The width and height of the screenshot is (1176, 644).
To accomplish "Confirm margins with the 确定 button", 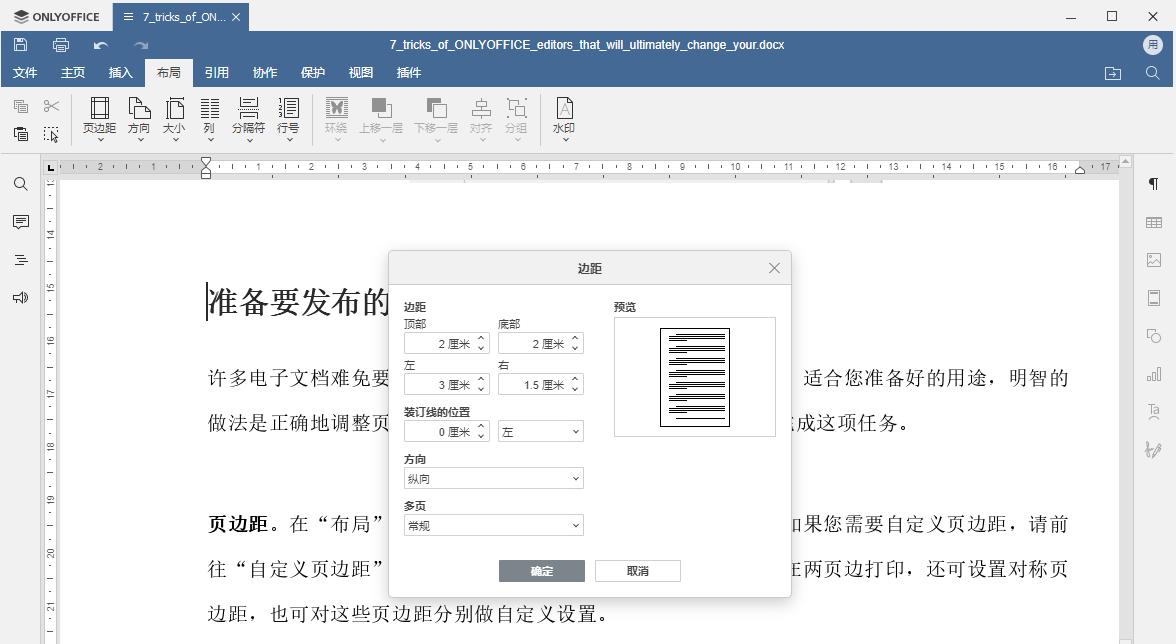I will (x=541, y=570).
